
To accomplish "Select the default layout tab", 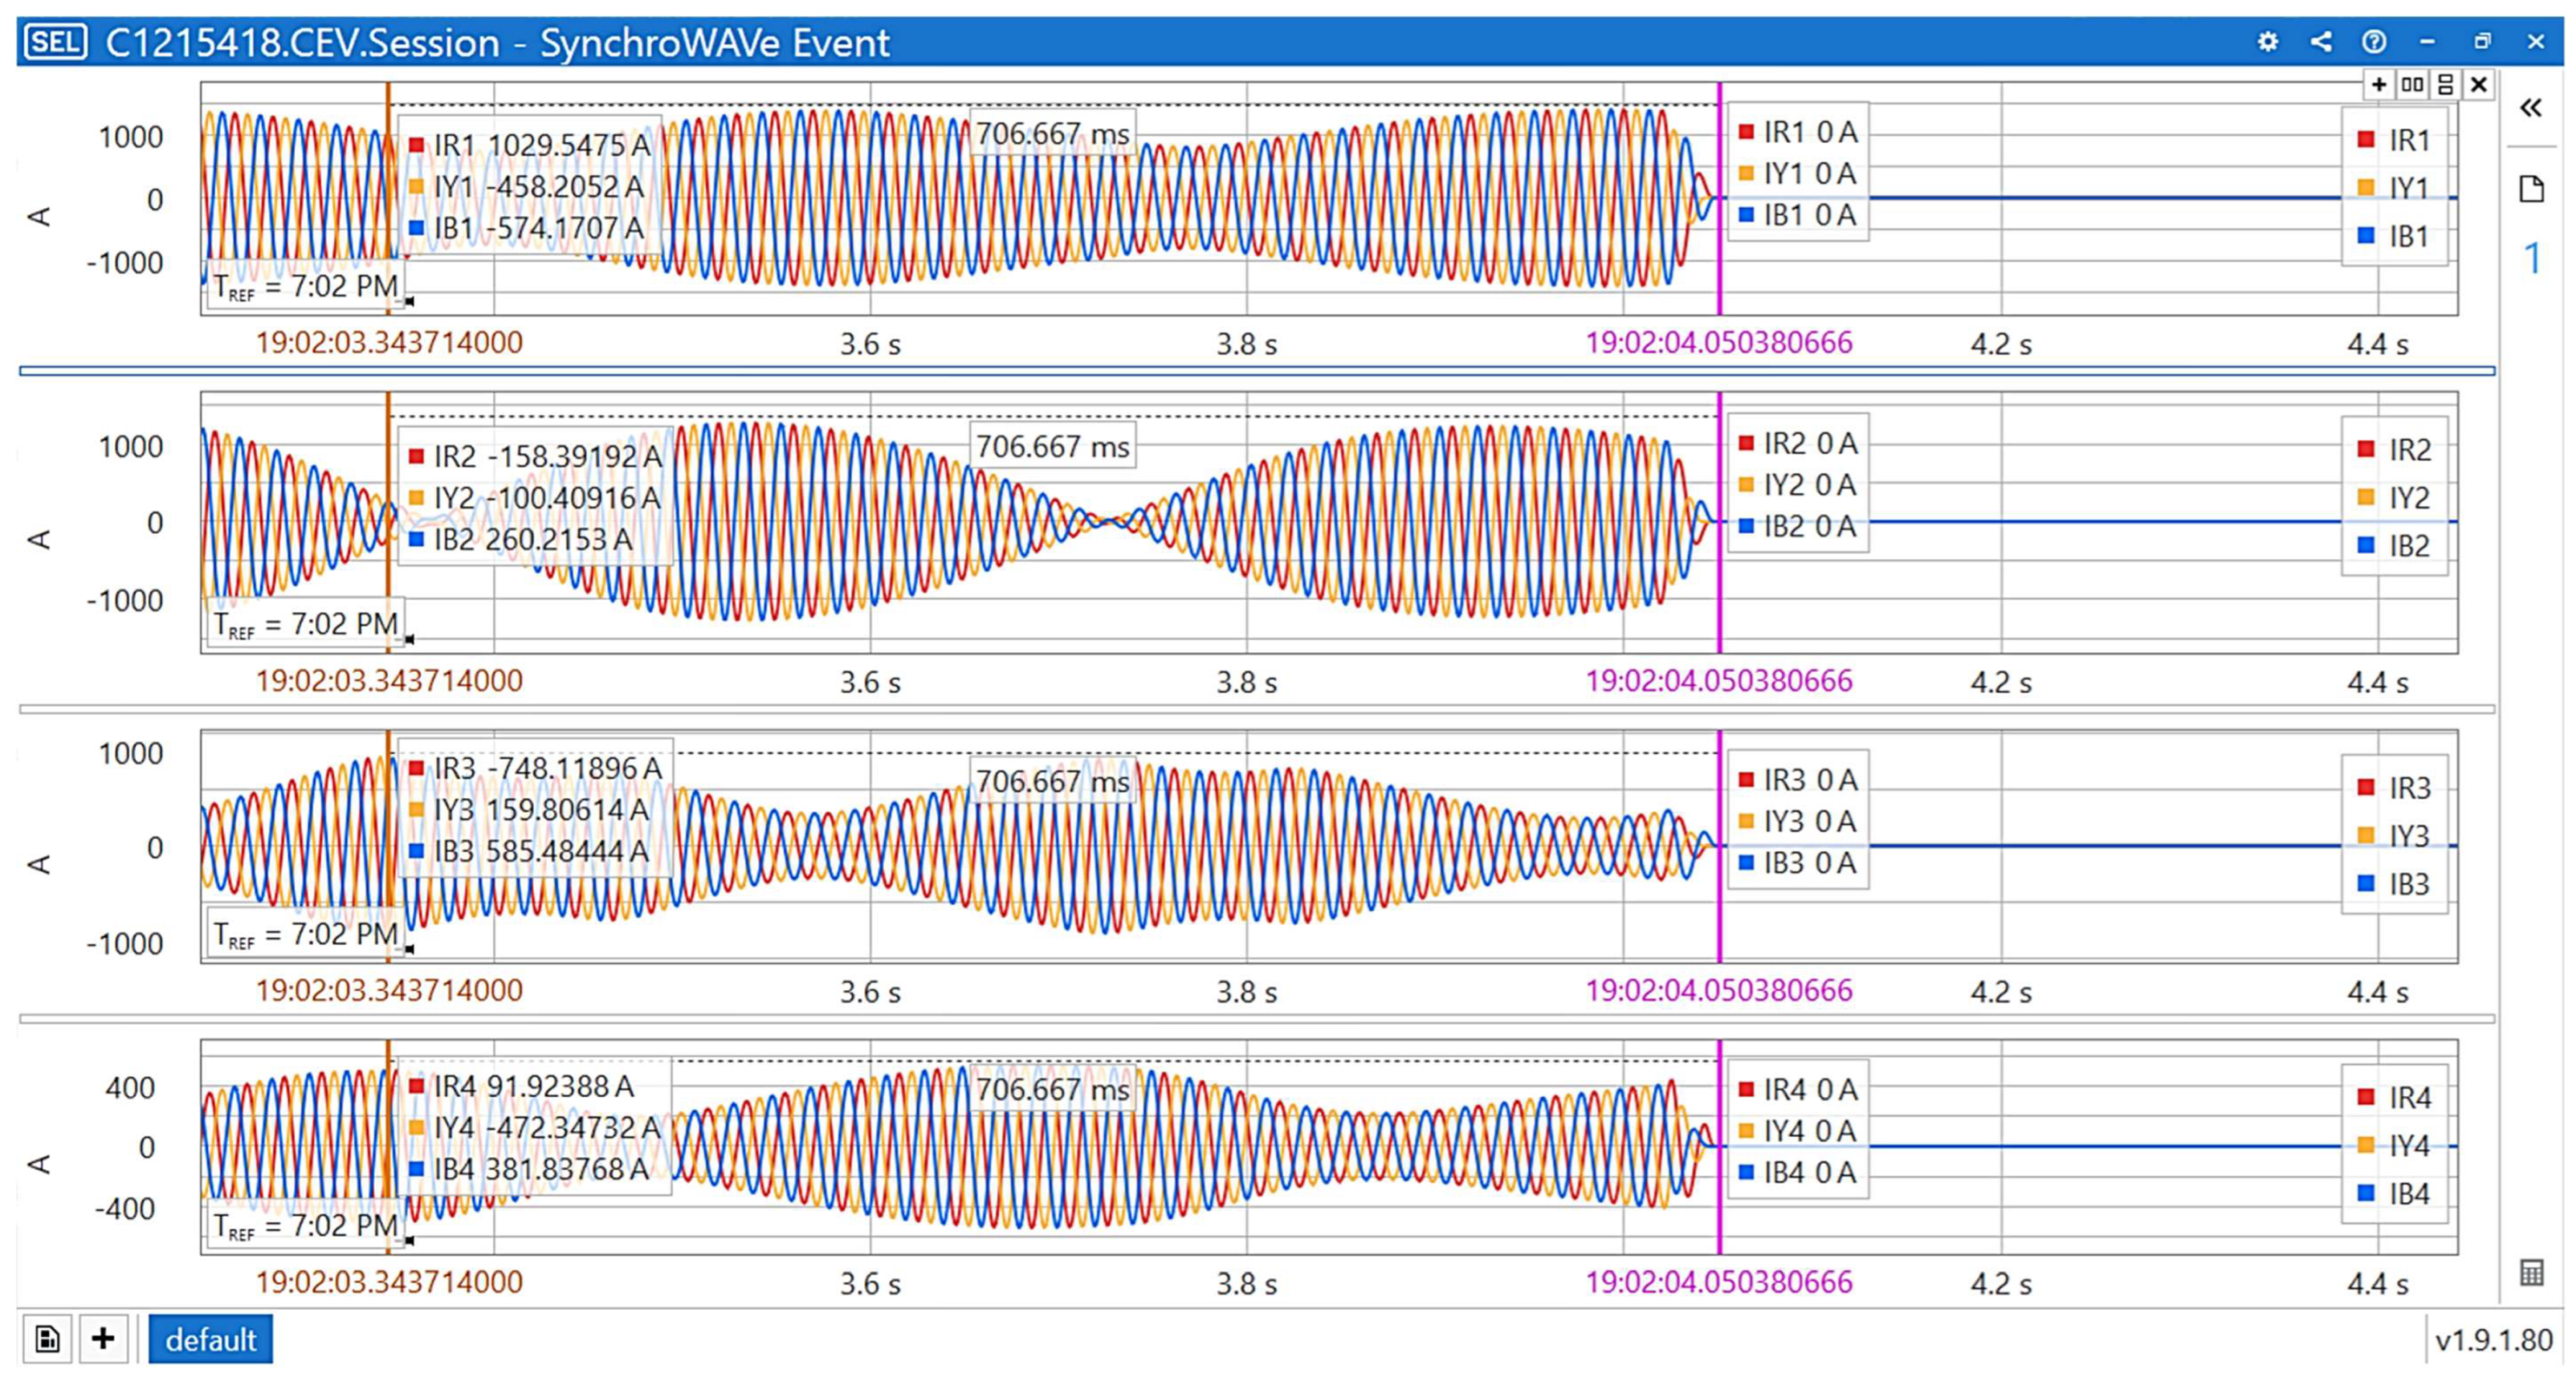I will tap(210, 1339).
